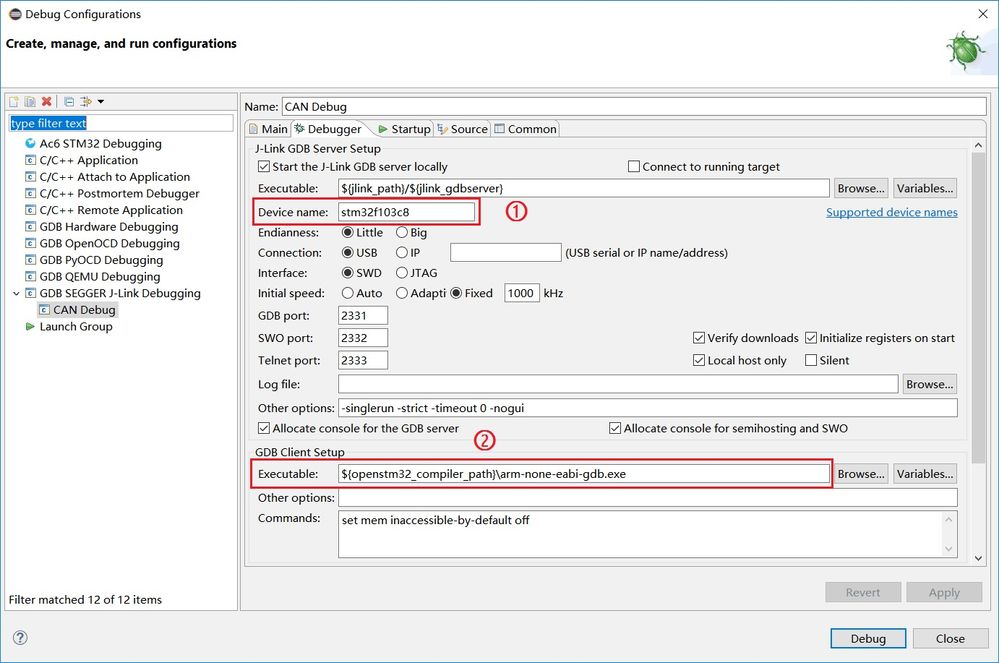Click Browse button for Log file
Image resolution: width=999 pixels, height=663 pixels.
[x=930, y=384]
